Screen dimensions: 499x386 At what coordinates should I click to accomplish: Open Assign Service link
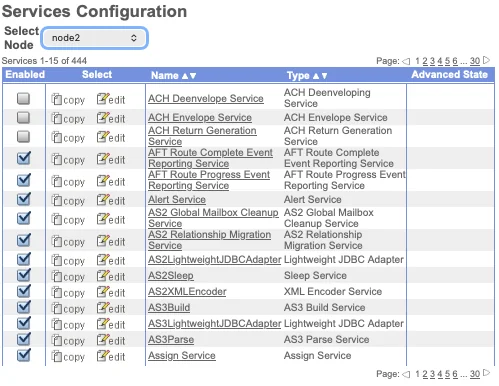coord(182,356)
